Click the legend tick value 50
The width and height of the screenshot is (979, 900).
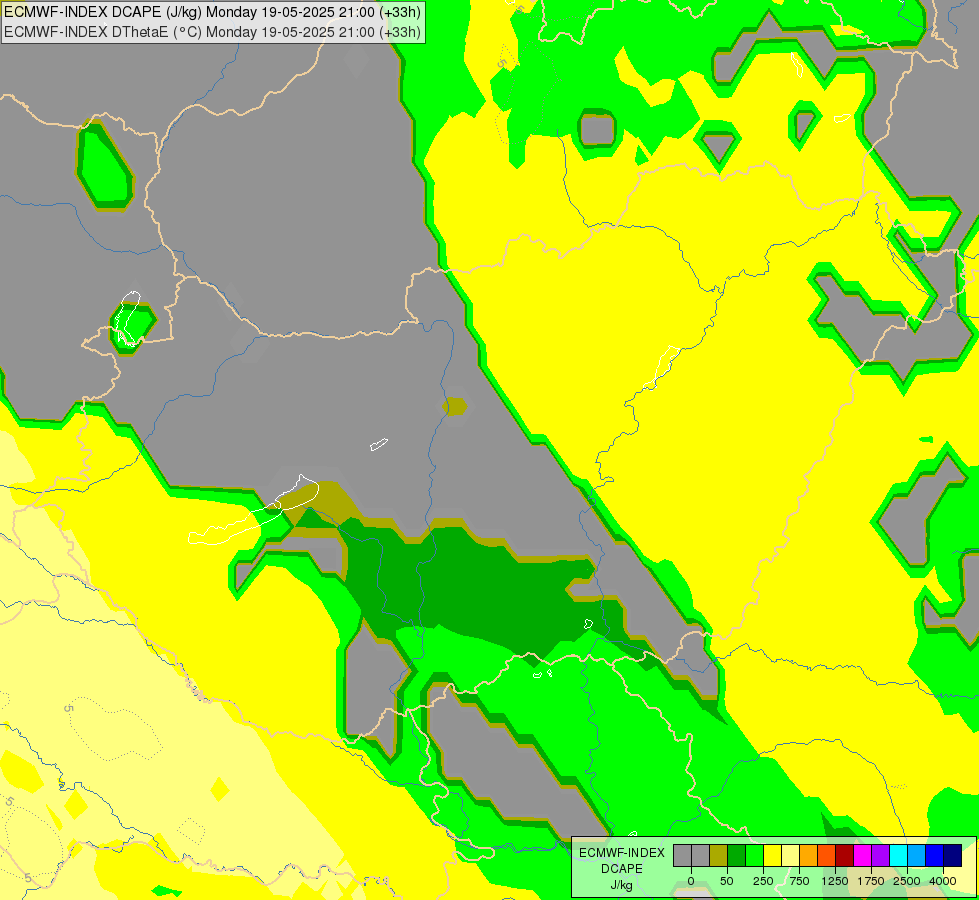[x=727, y=881]
